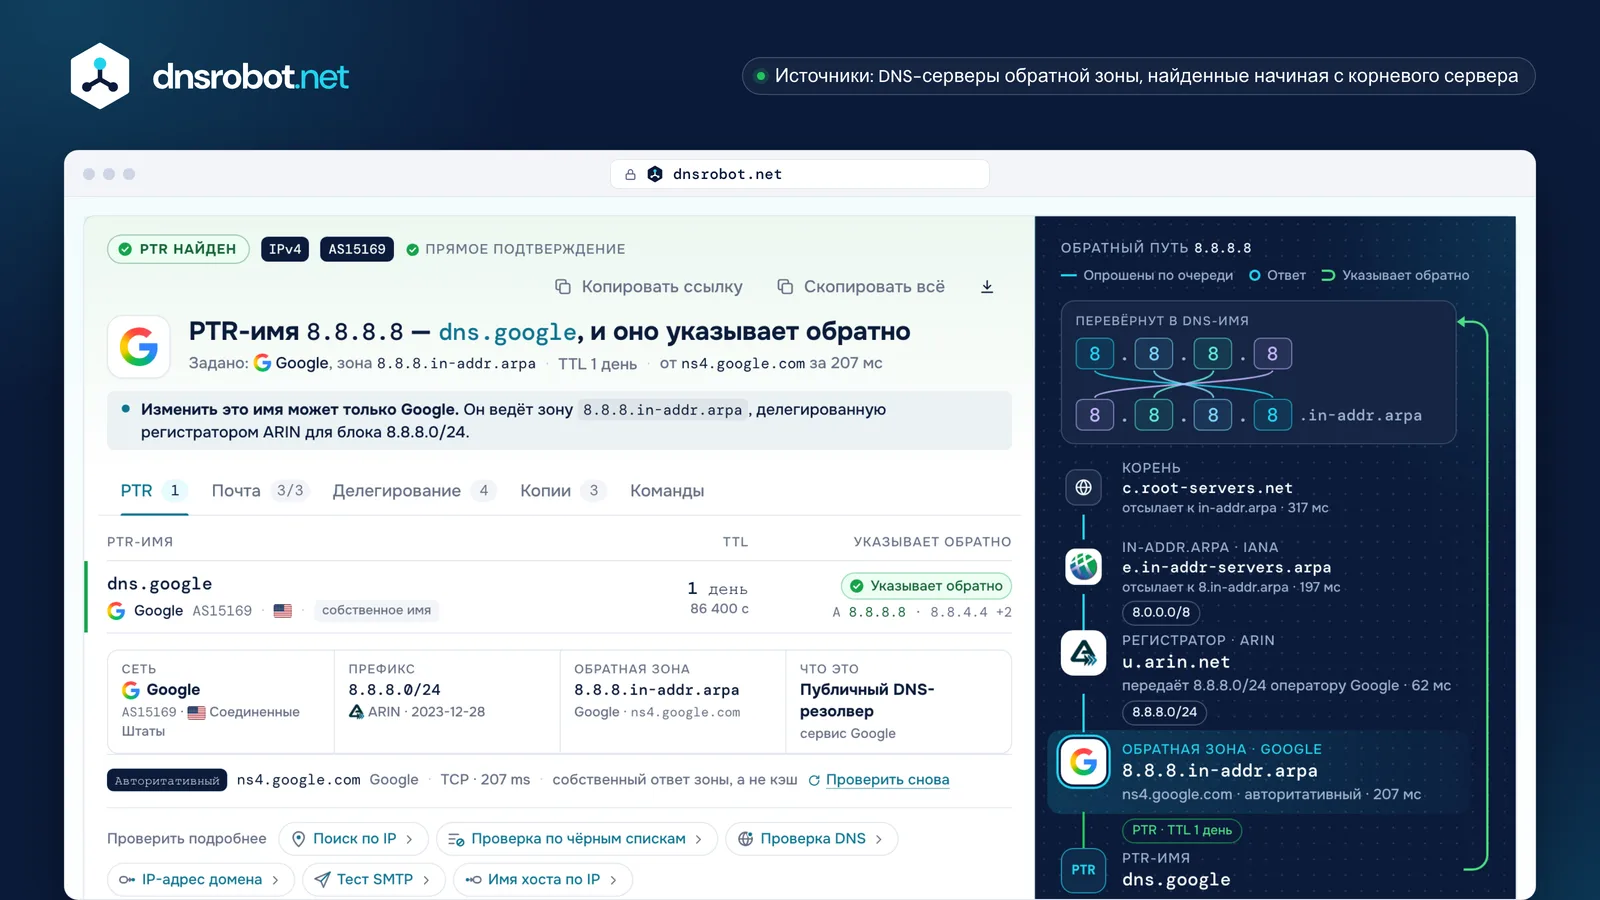Click the 8.8.8.0/24 pill in path
Viewport: 1600px width, 900px height.
click(1164, 712)
